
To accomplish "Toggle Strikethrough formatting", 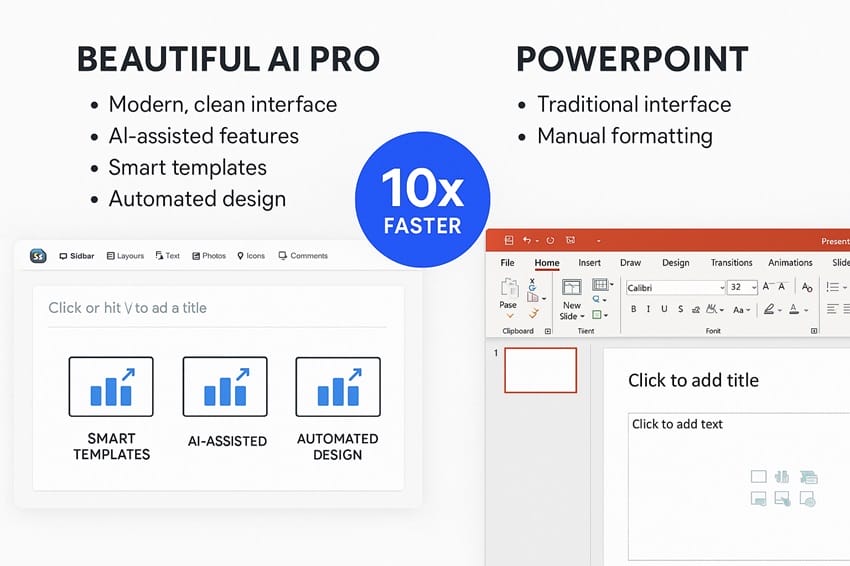I will (x=696, y=310).
